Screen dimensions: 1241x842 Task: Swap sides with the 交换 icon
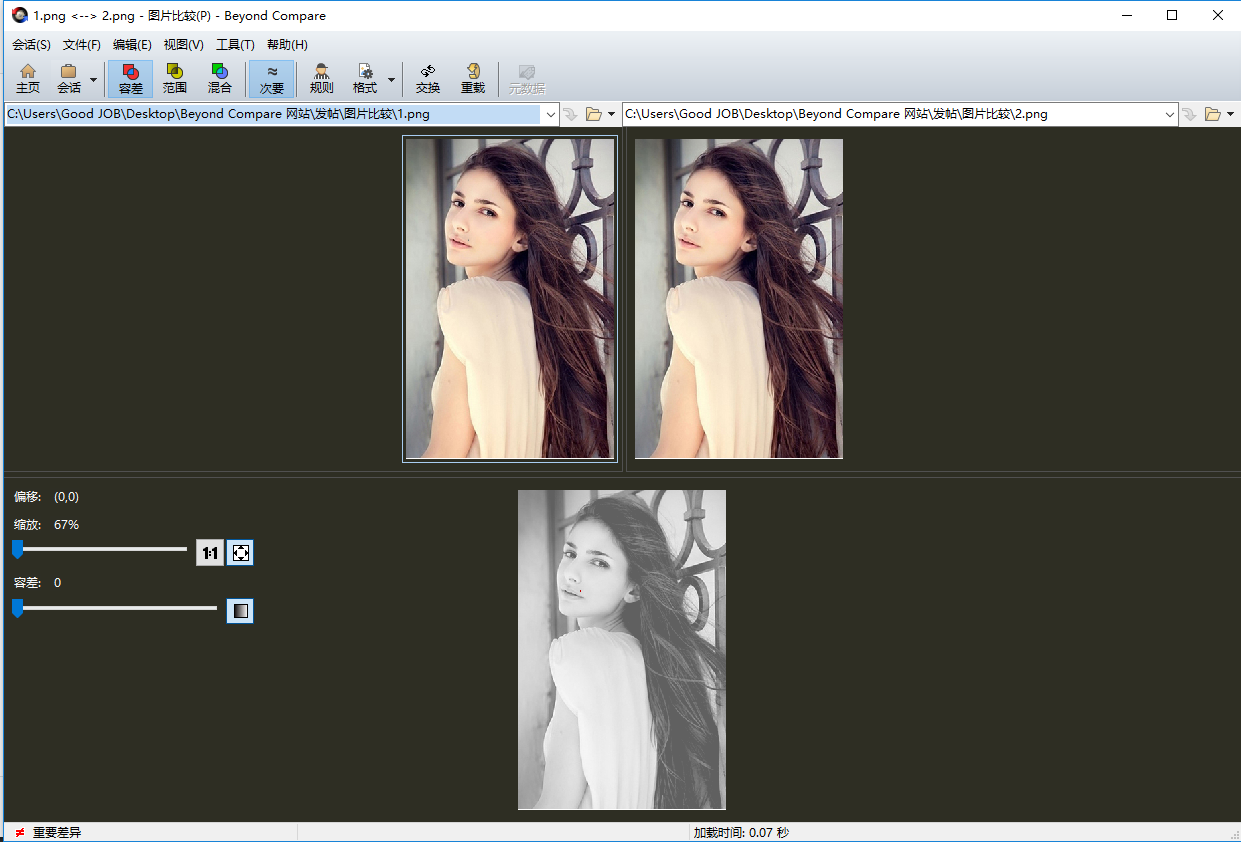(x=428, y=78)
